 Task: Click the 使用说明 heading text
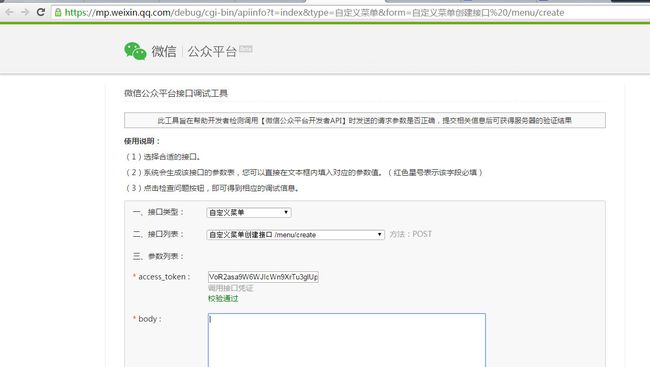pos(142,141)
